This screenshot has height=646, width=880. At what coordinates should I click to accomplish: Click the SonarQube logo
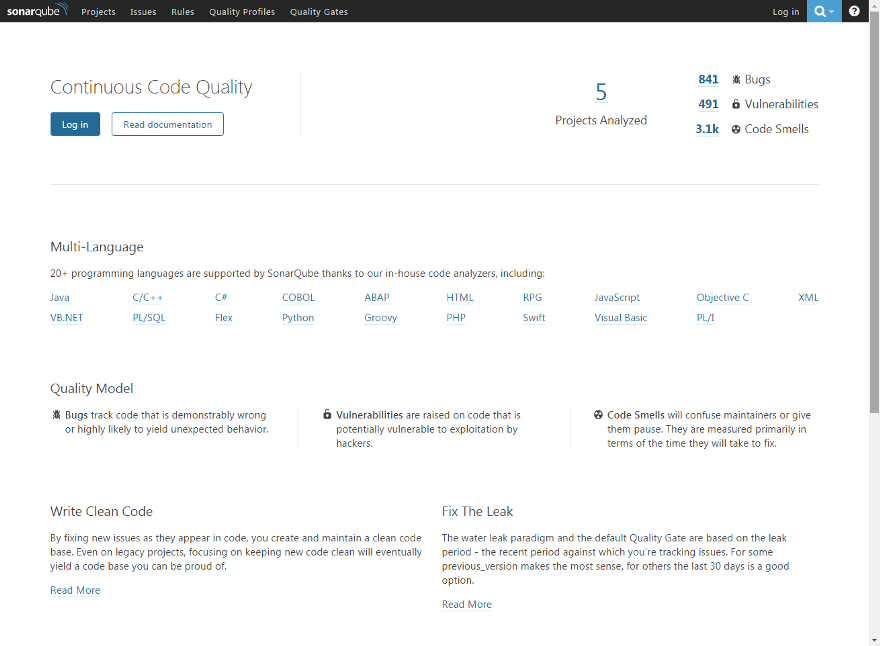click(37, 10)
